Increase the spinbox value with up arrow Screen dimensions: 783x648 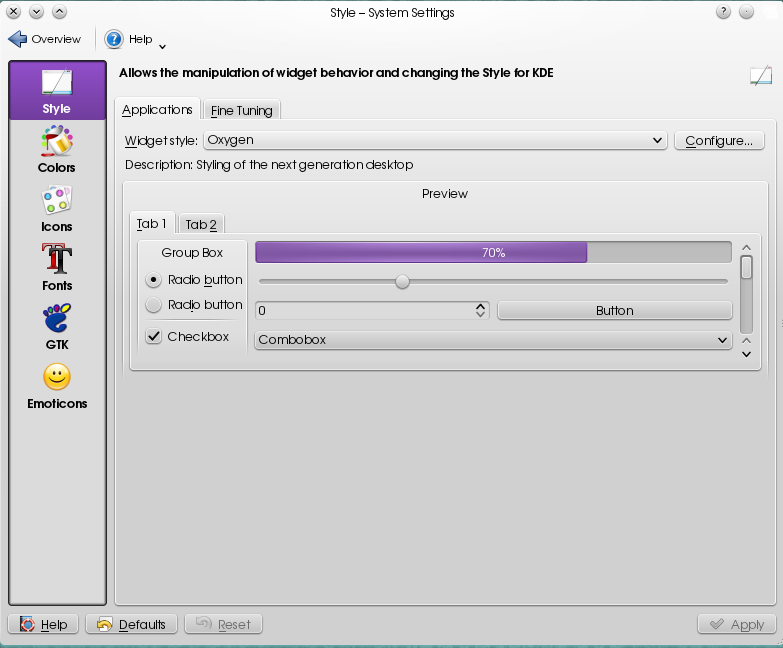pos(480,306)
